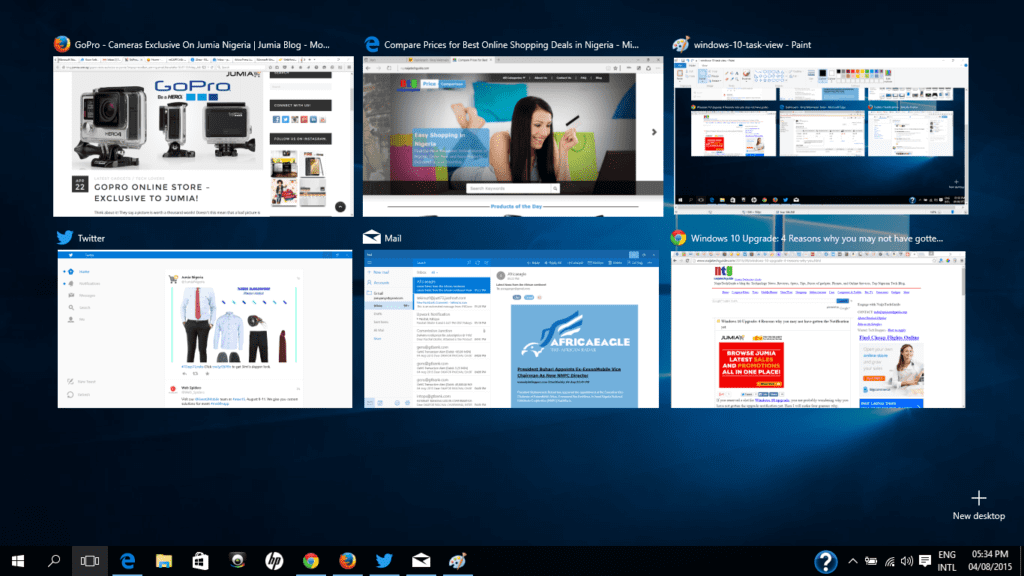
Task: Switch to the Mail window thumbnail
Action: click(x=511, y=329)
